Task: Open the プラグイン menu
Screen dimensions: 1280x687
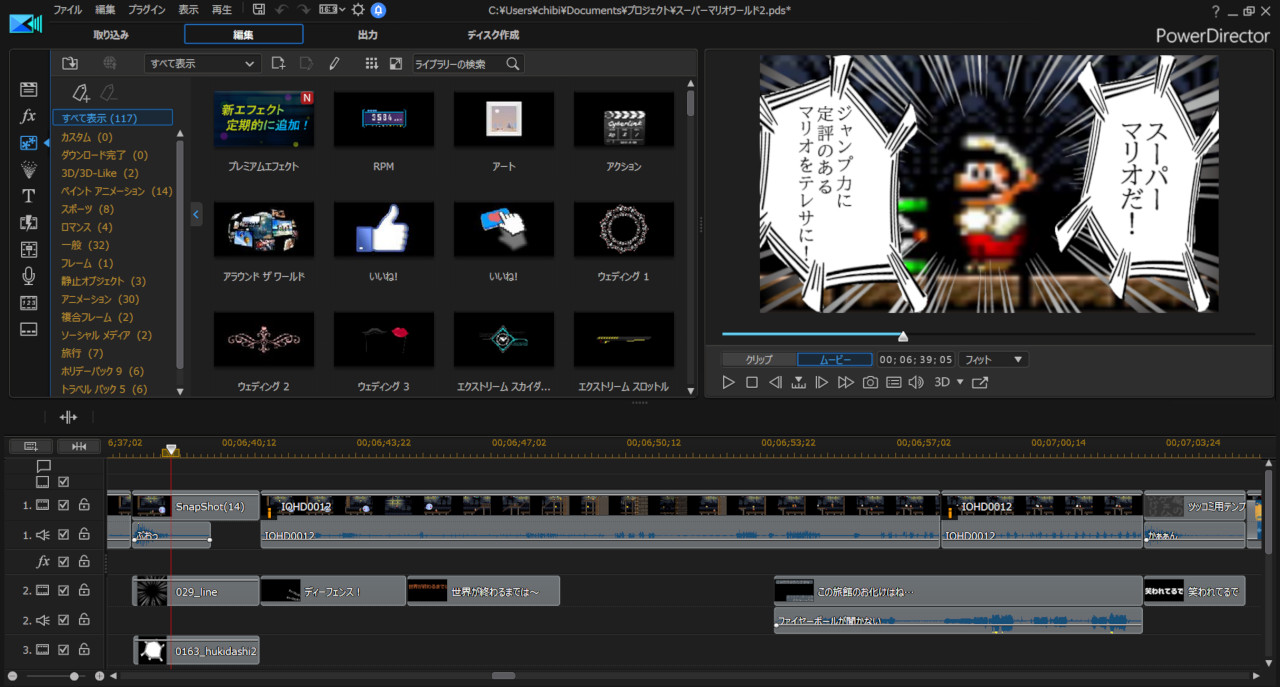Action: point(148,9)
